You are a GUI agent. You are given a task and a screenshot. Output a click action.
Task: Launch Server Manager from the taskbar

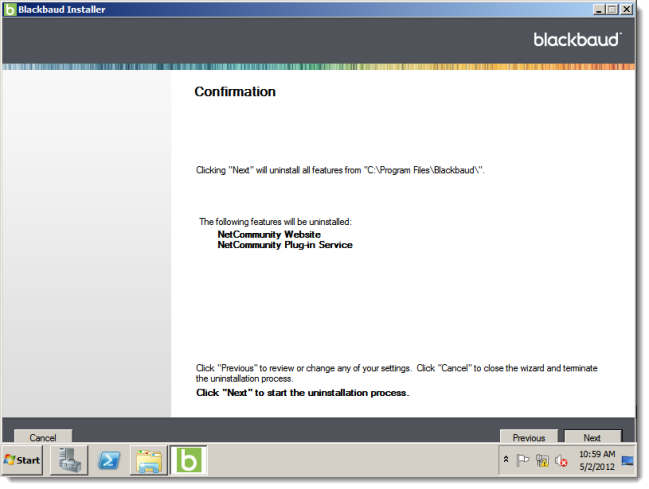pos(69,460)
